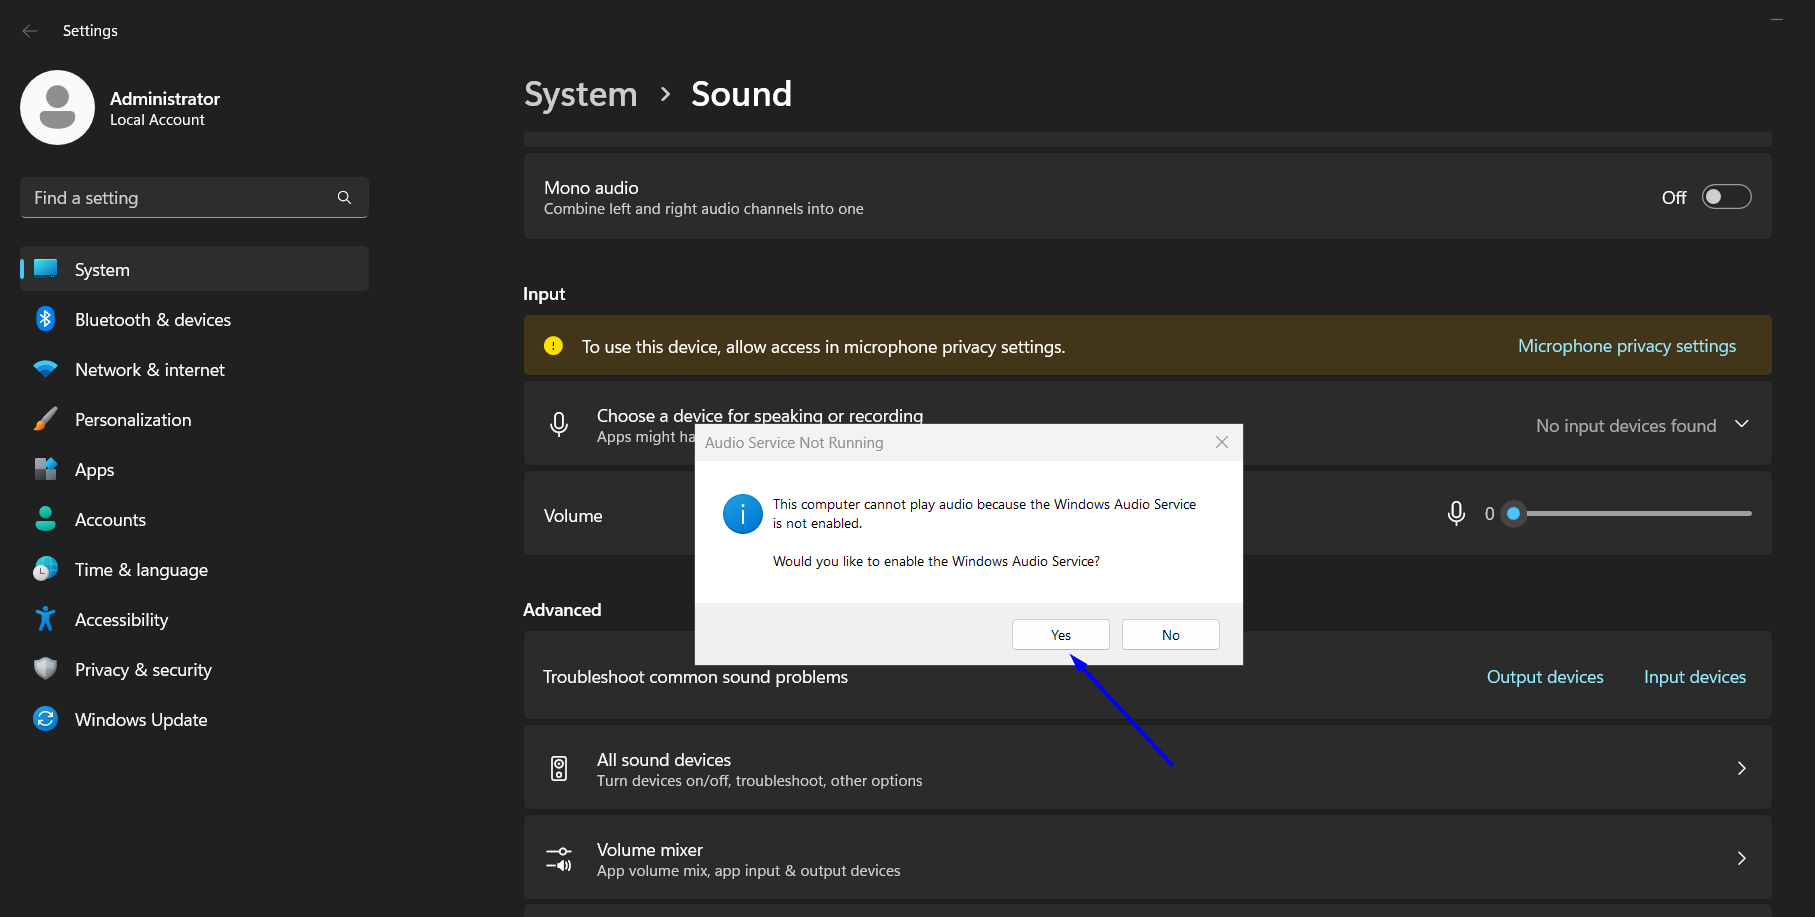1815x917 pixels.
Task: Mute input using the Volume microphone icon
Action: click(1456, 514)
